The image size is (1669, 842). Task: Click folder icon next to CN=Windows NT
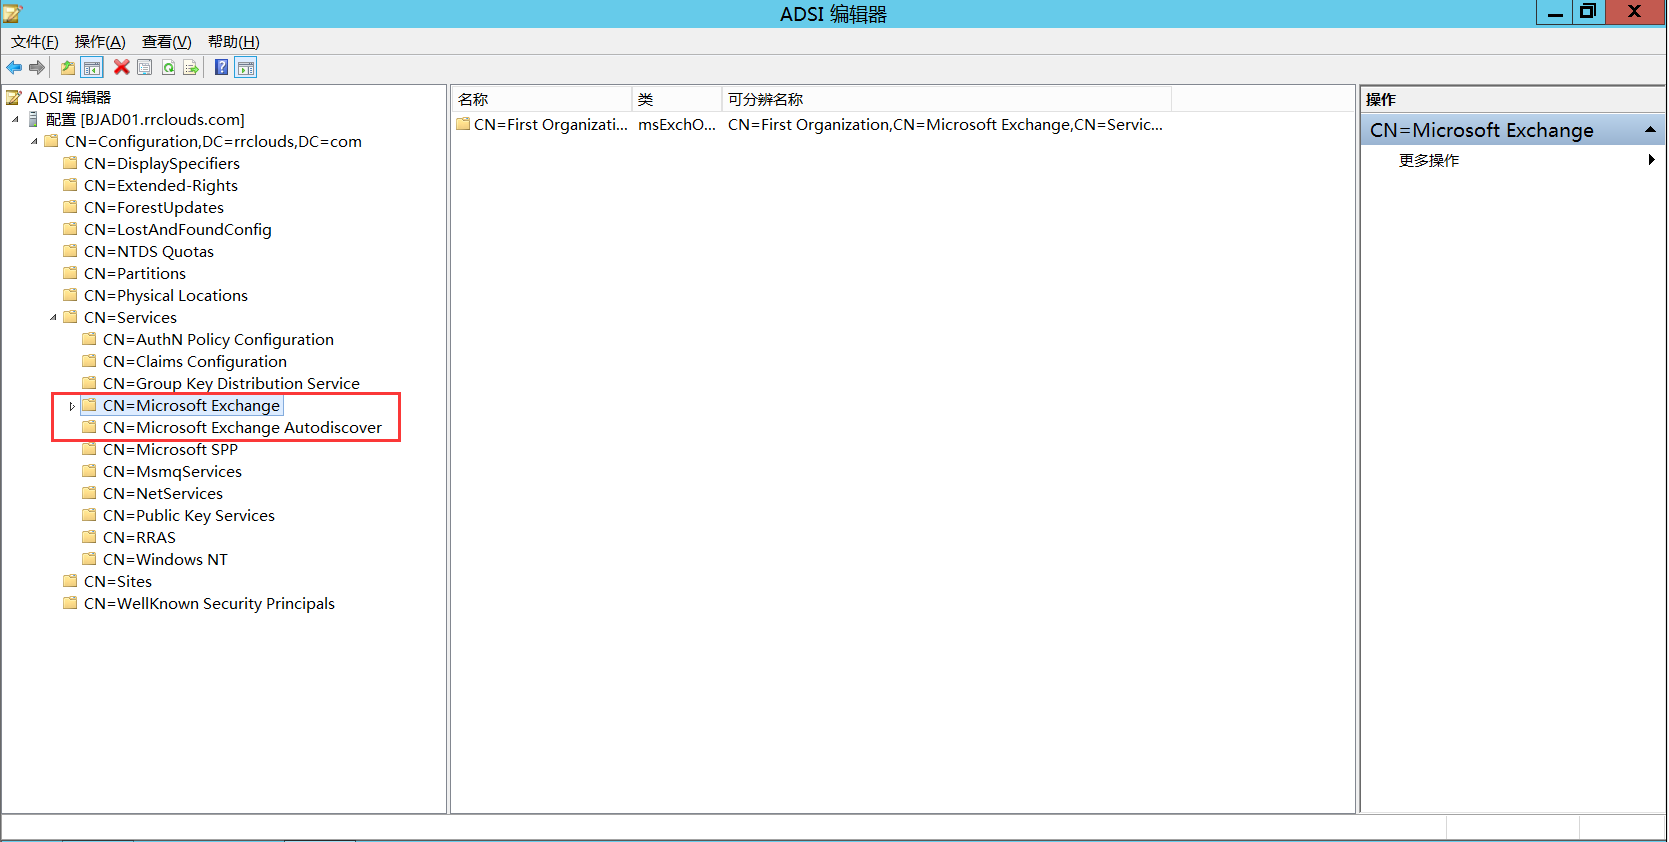tap(89, 559)
